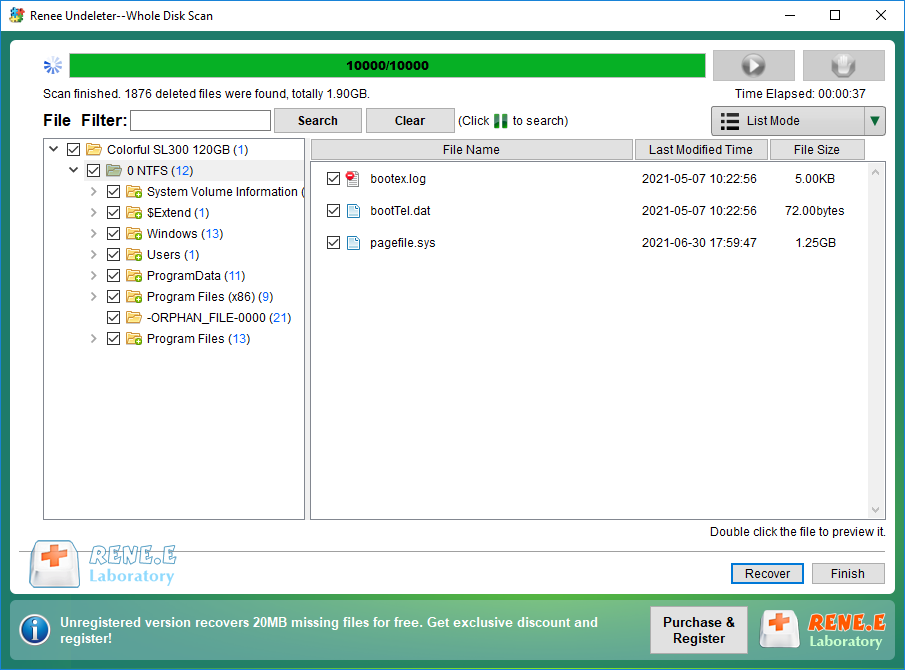The image size is (905, 670).
Task: Click the Windows folder icon
Action: (134, 233)
